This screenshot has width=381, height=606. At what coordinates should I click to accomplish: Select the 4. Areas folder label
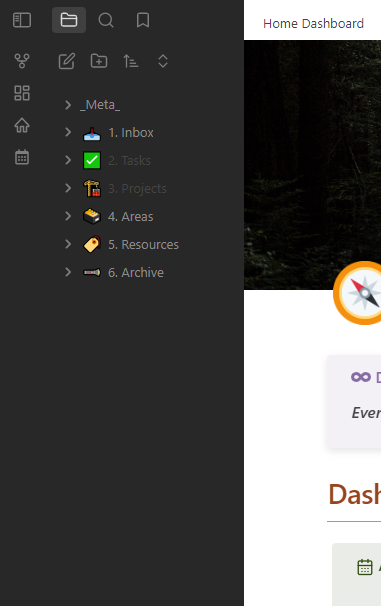131,216
